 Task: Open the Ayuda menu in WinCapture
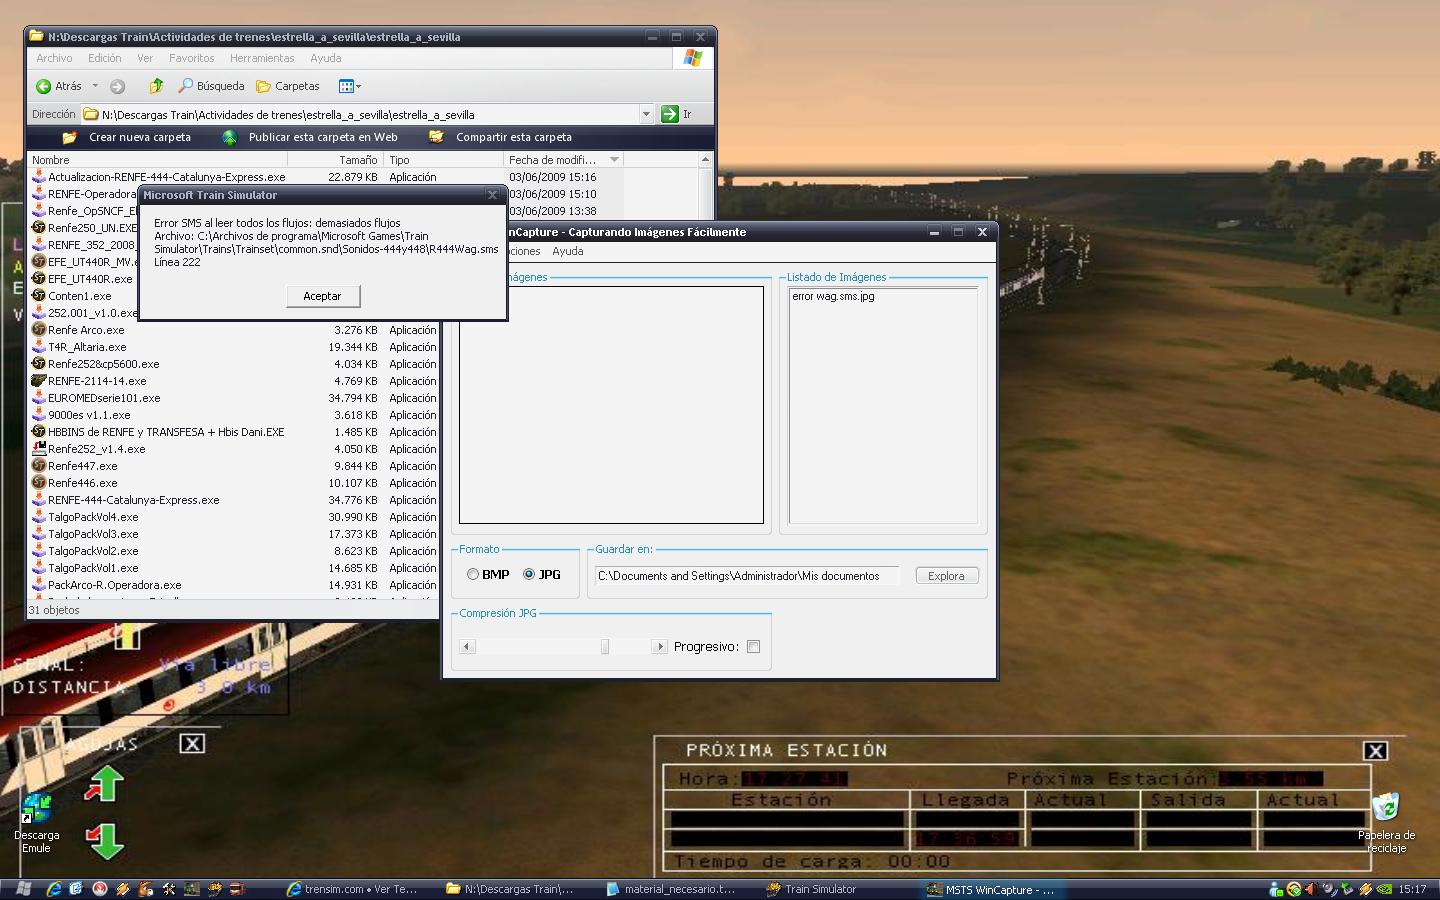click(567, 251)
